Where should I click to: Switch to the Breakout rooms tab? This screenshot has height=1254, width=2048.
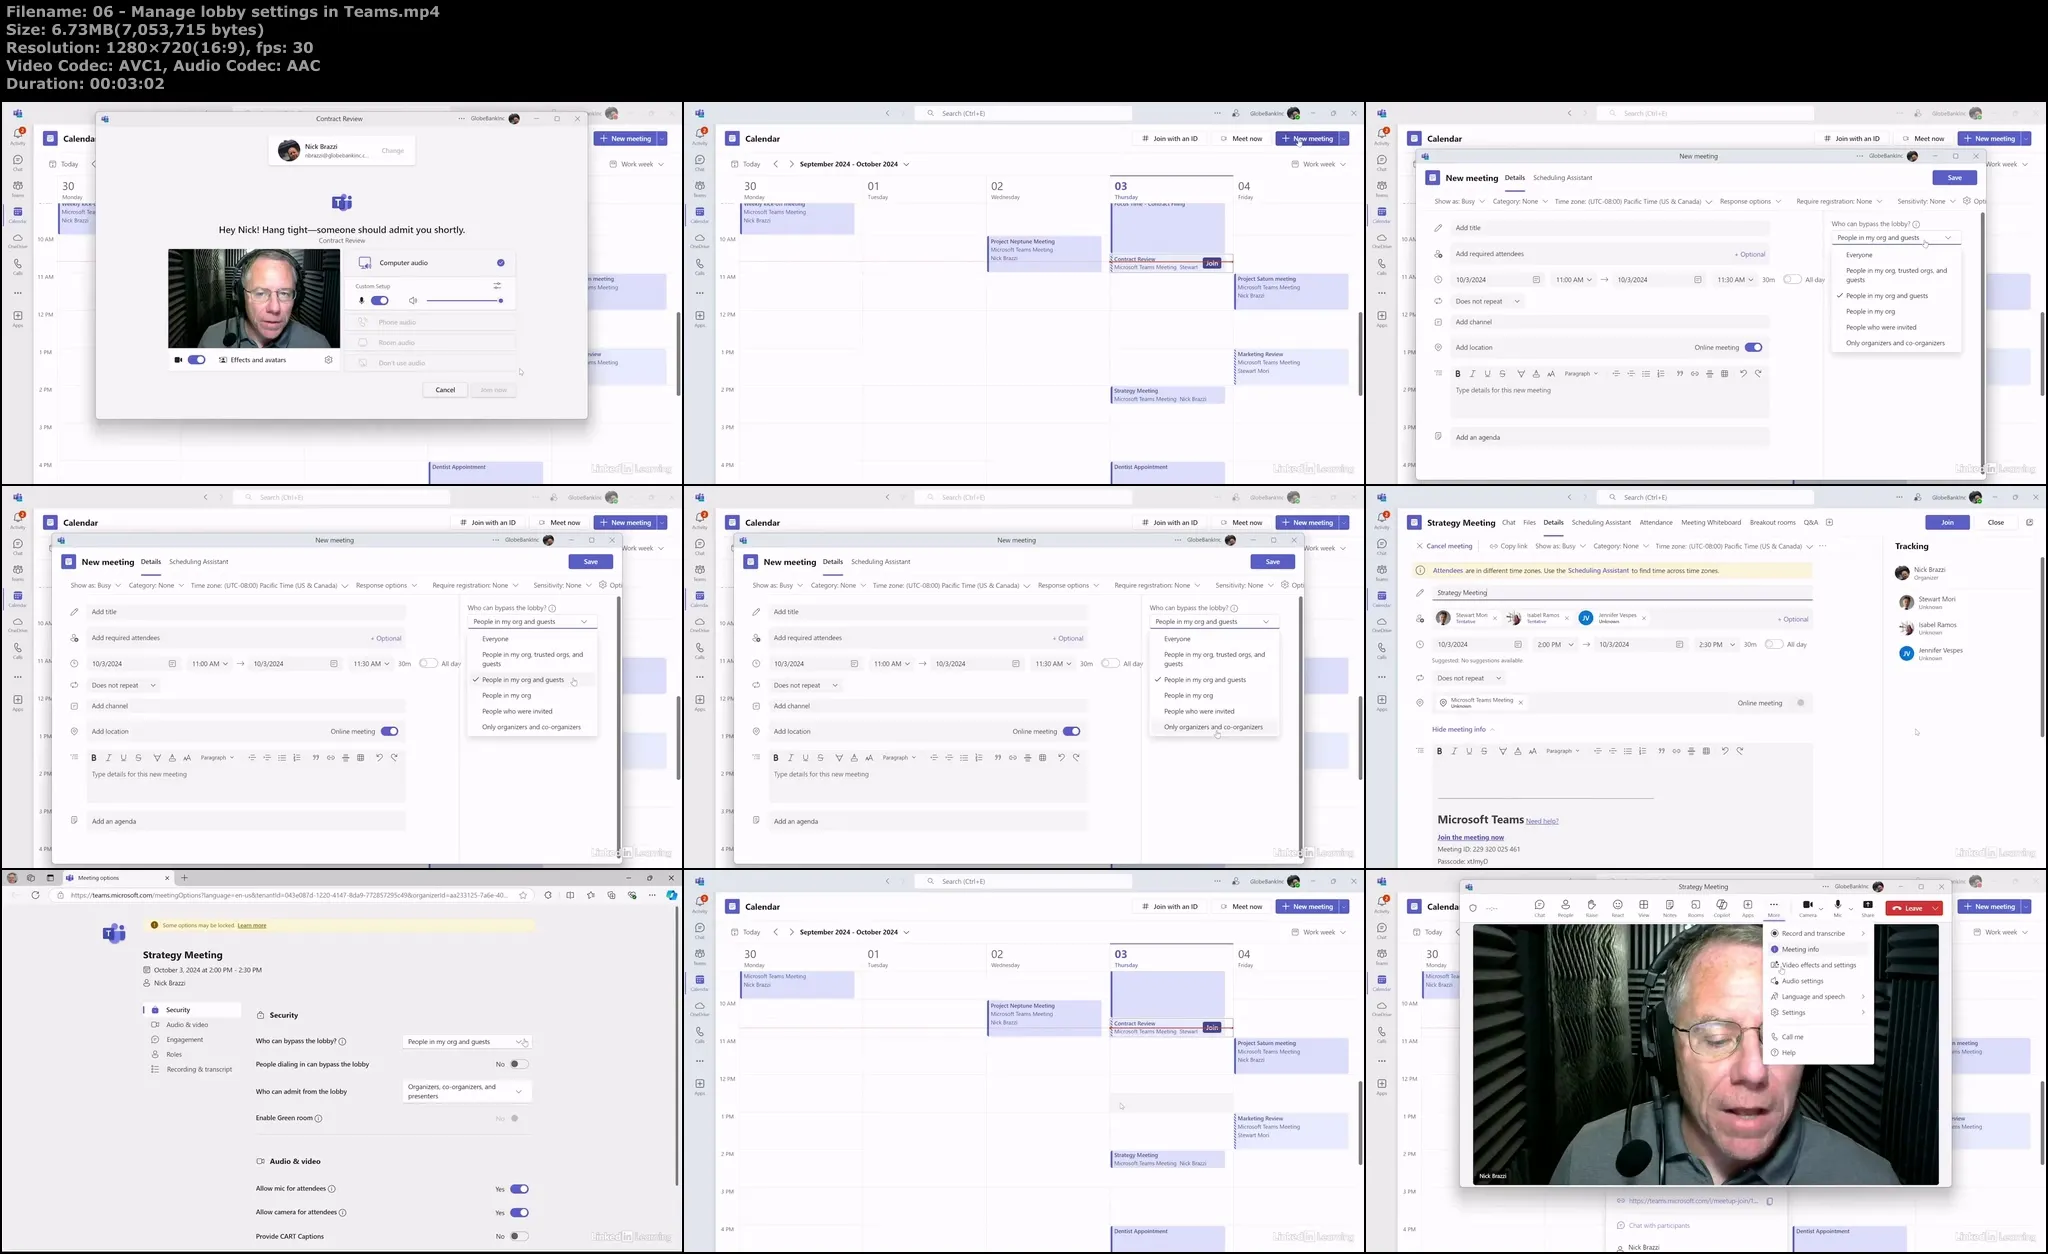[1772, 522]
